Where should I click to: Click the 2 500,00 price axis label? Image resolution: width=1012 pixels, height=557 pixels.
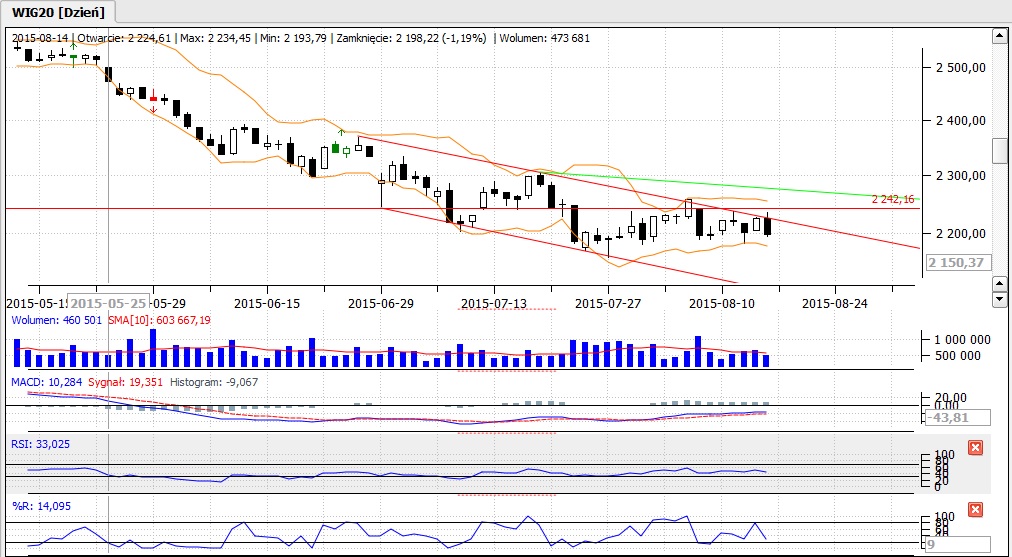(960, 67)
